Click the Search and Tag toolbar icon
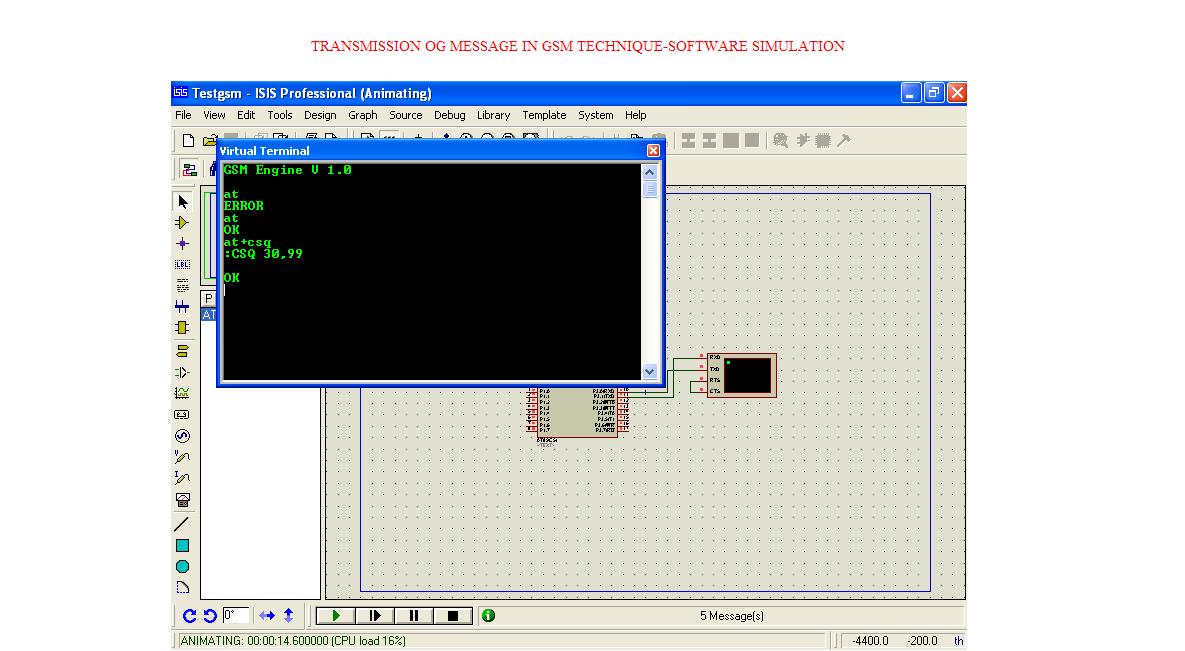1185x651 pixels. (x=781, y=140)
